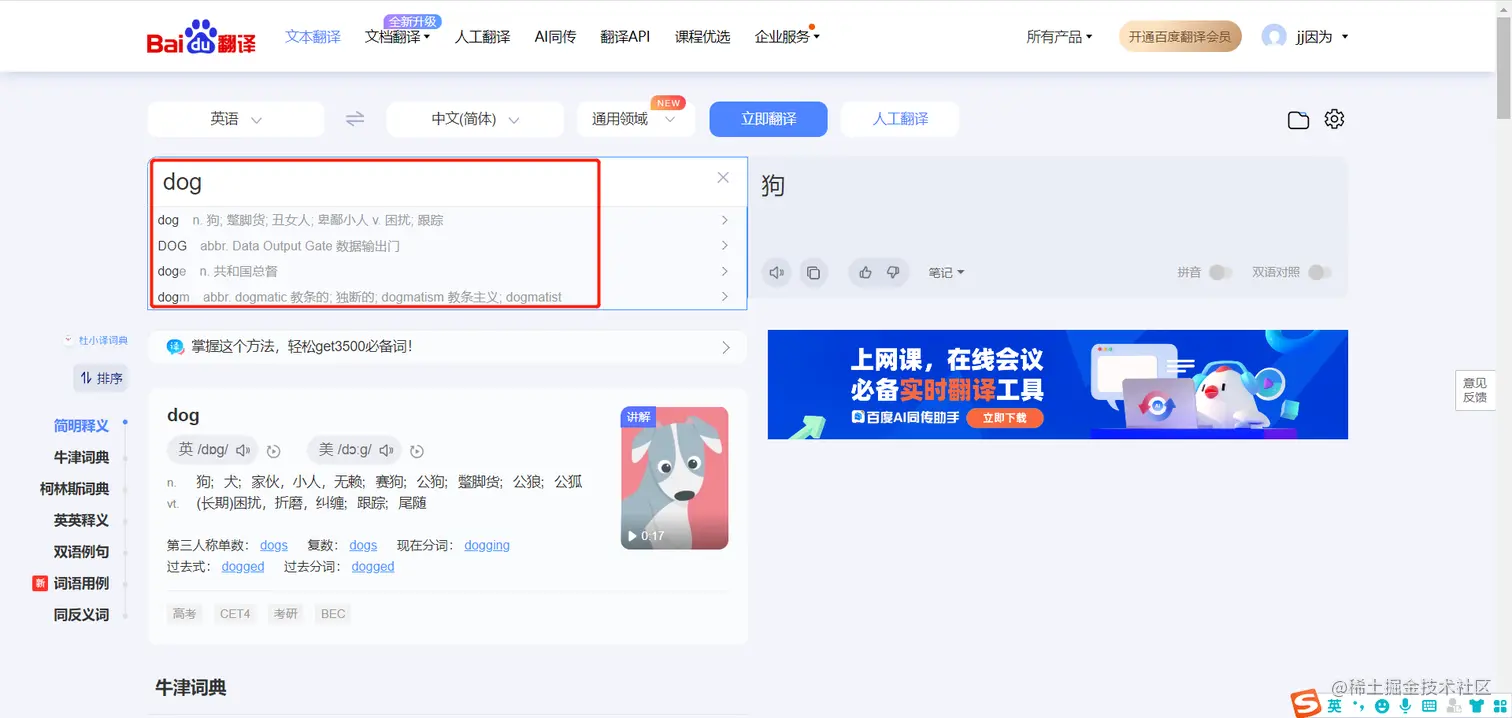Open the favorites folder icon
This screenshot has height=718, width=1512.
[1298, 120]
